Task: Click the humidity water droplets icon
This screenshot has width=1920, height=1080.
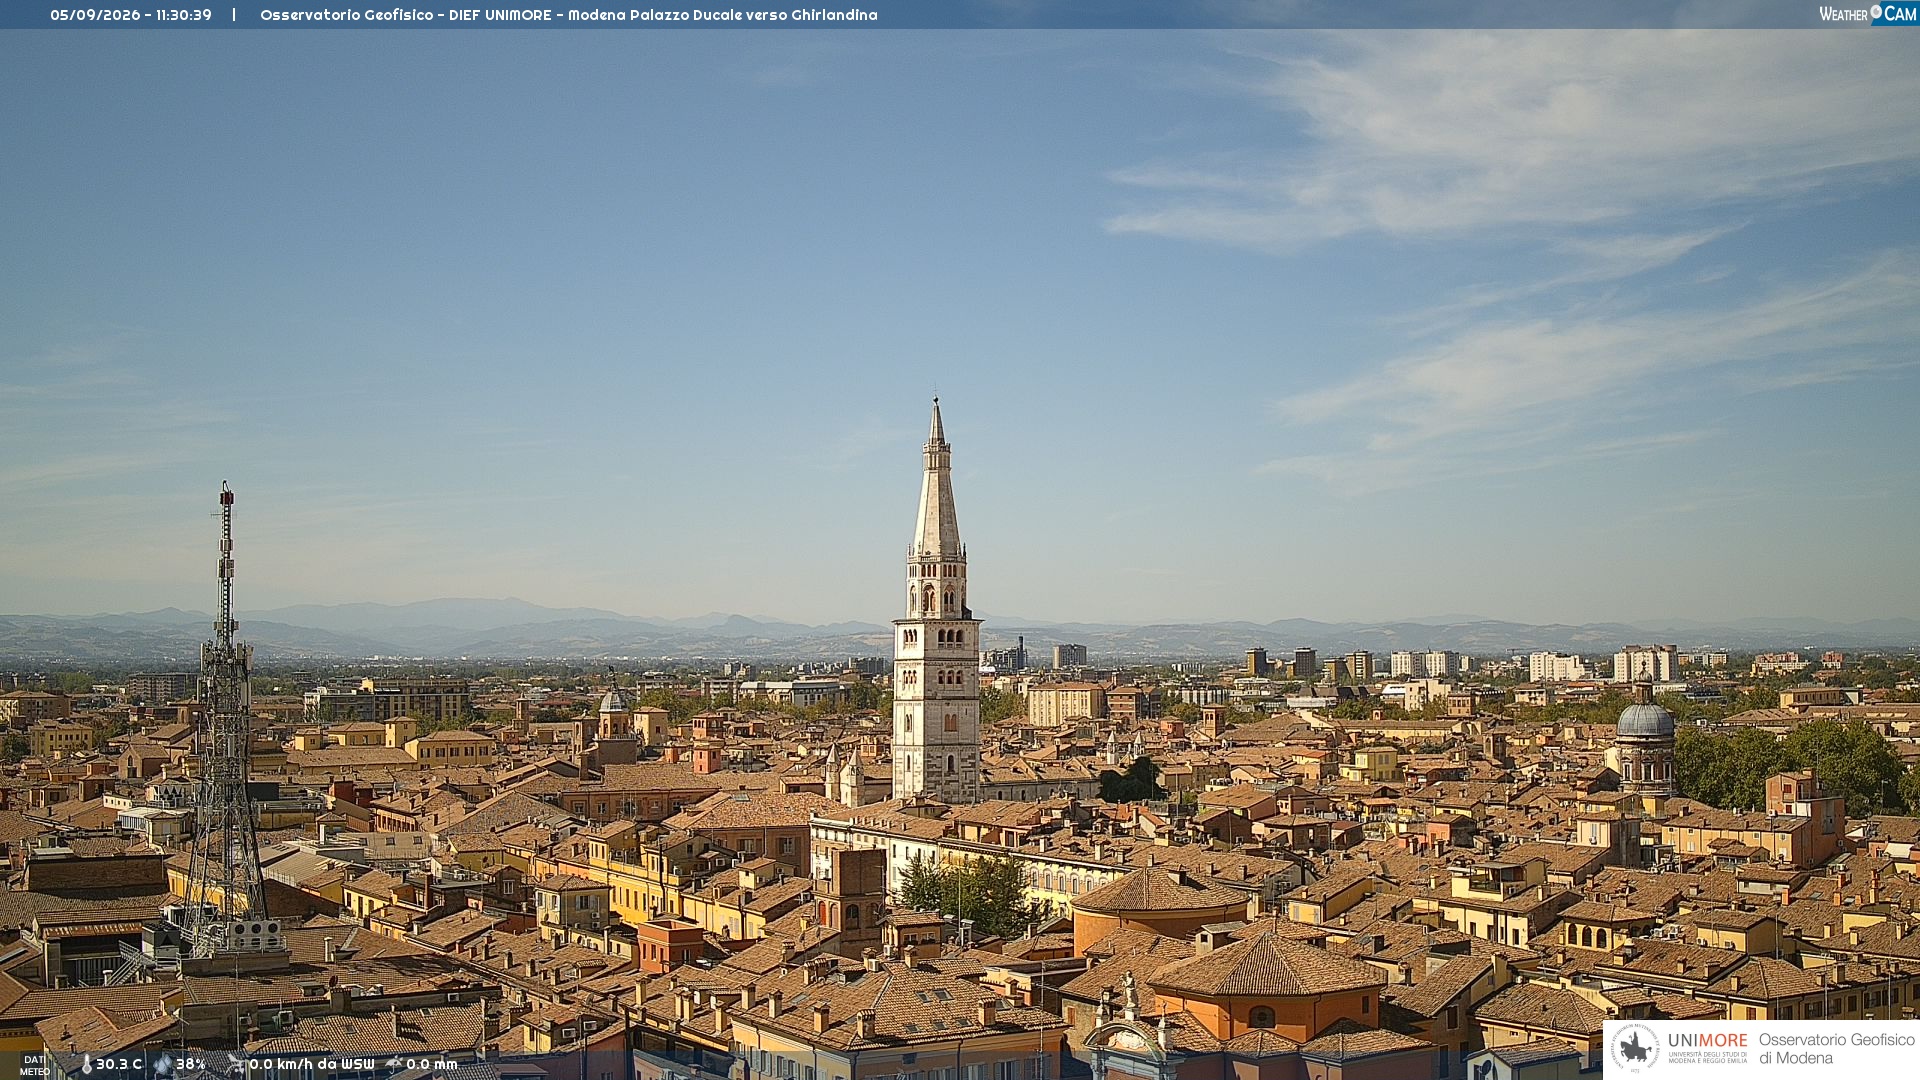Action: click(163, 1064)
